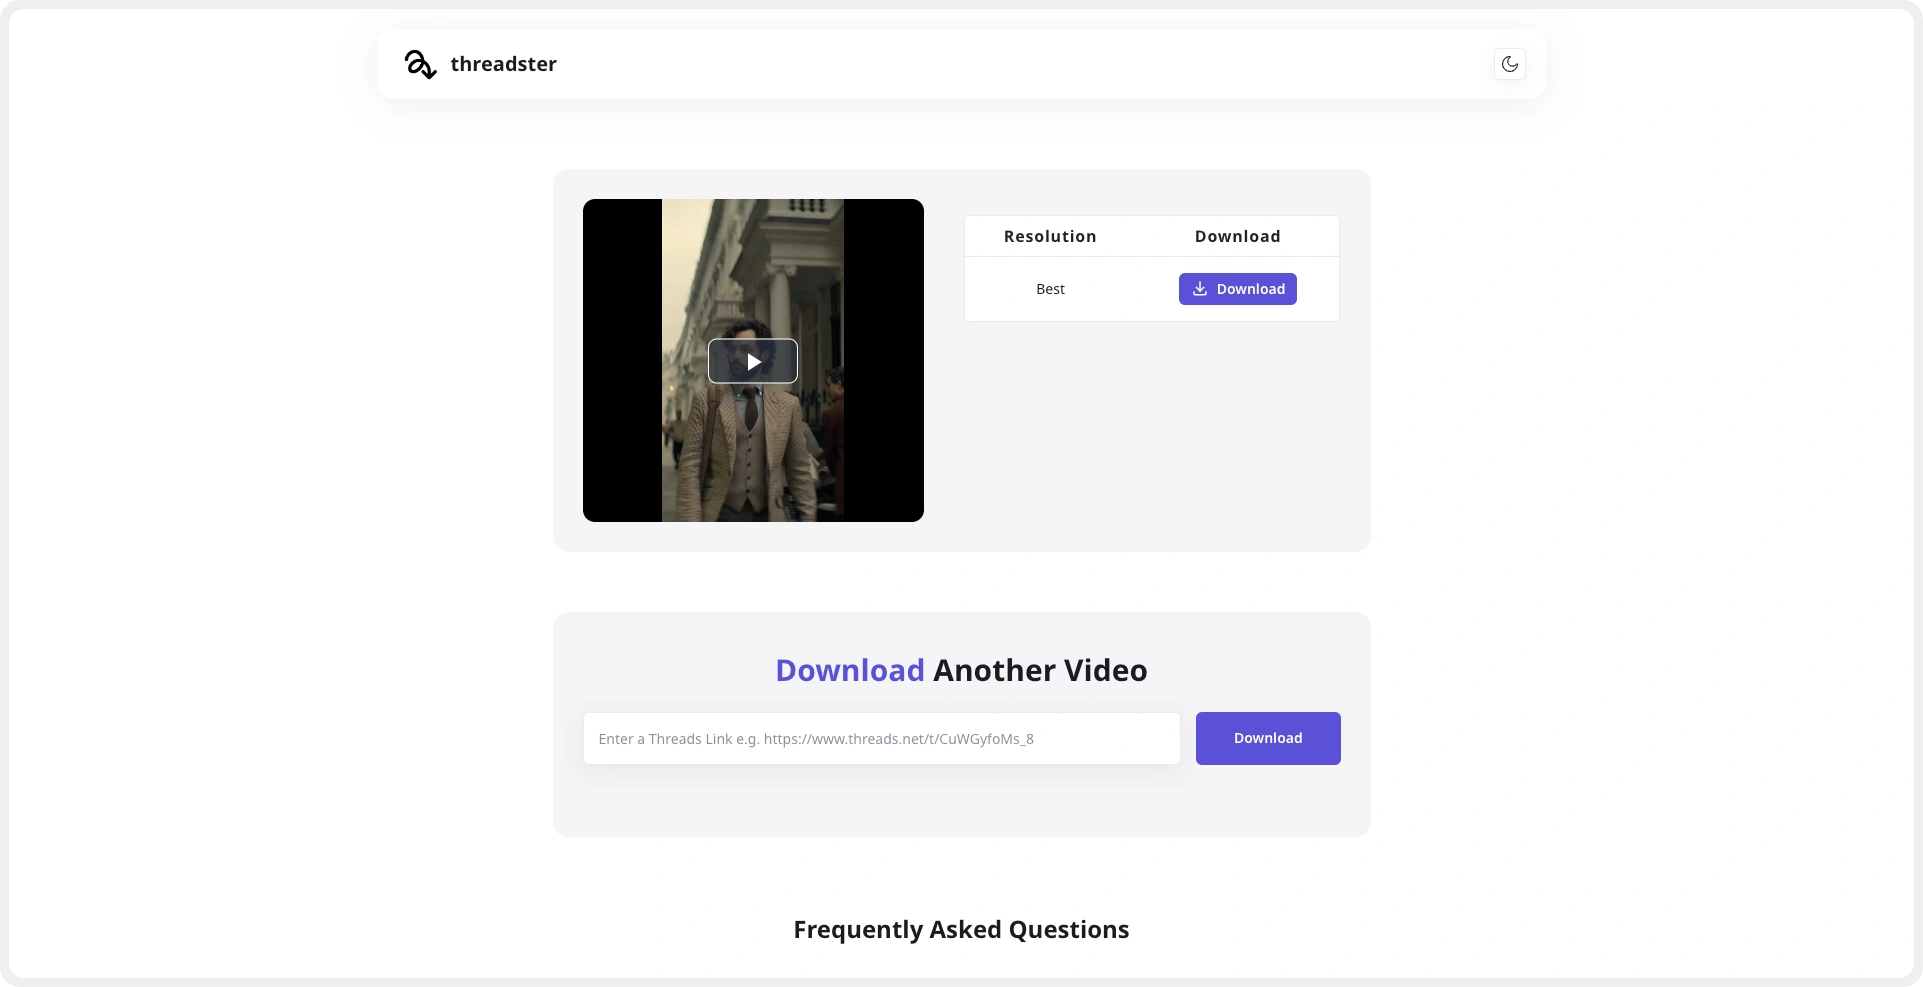This screenshot has height=987, width=1923.
Task: Click the threadster logo icon
Action: pos(420,64)
